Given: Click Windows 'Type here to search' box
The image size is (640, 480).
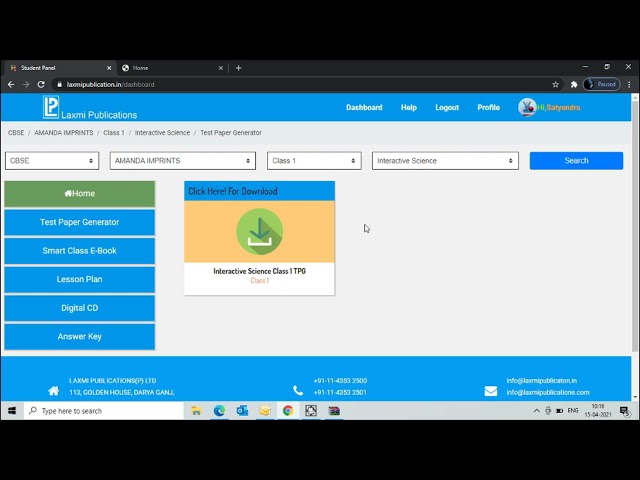Looking at the screenshot, I should 104,411.
